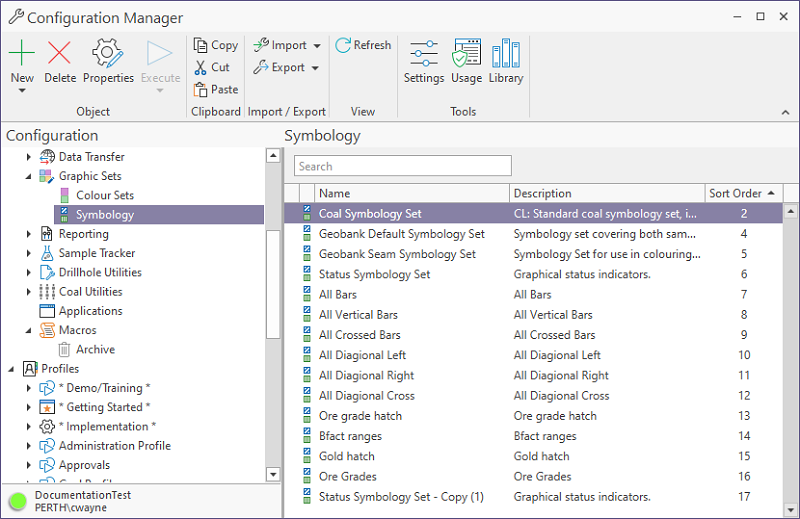Click the Cut scissors button

[x=212, y=67]
